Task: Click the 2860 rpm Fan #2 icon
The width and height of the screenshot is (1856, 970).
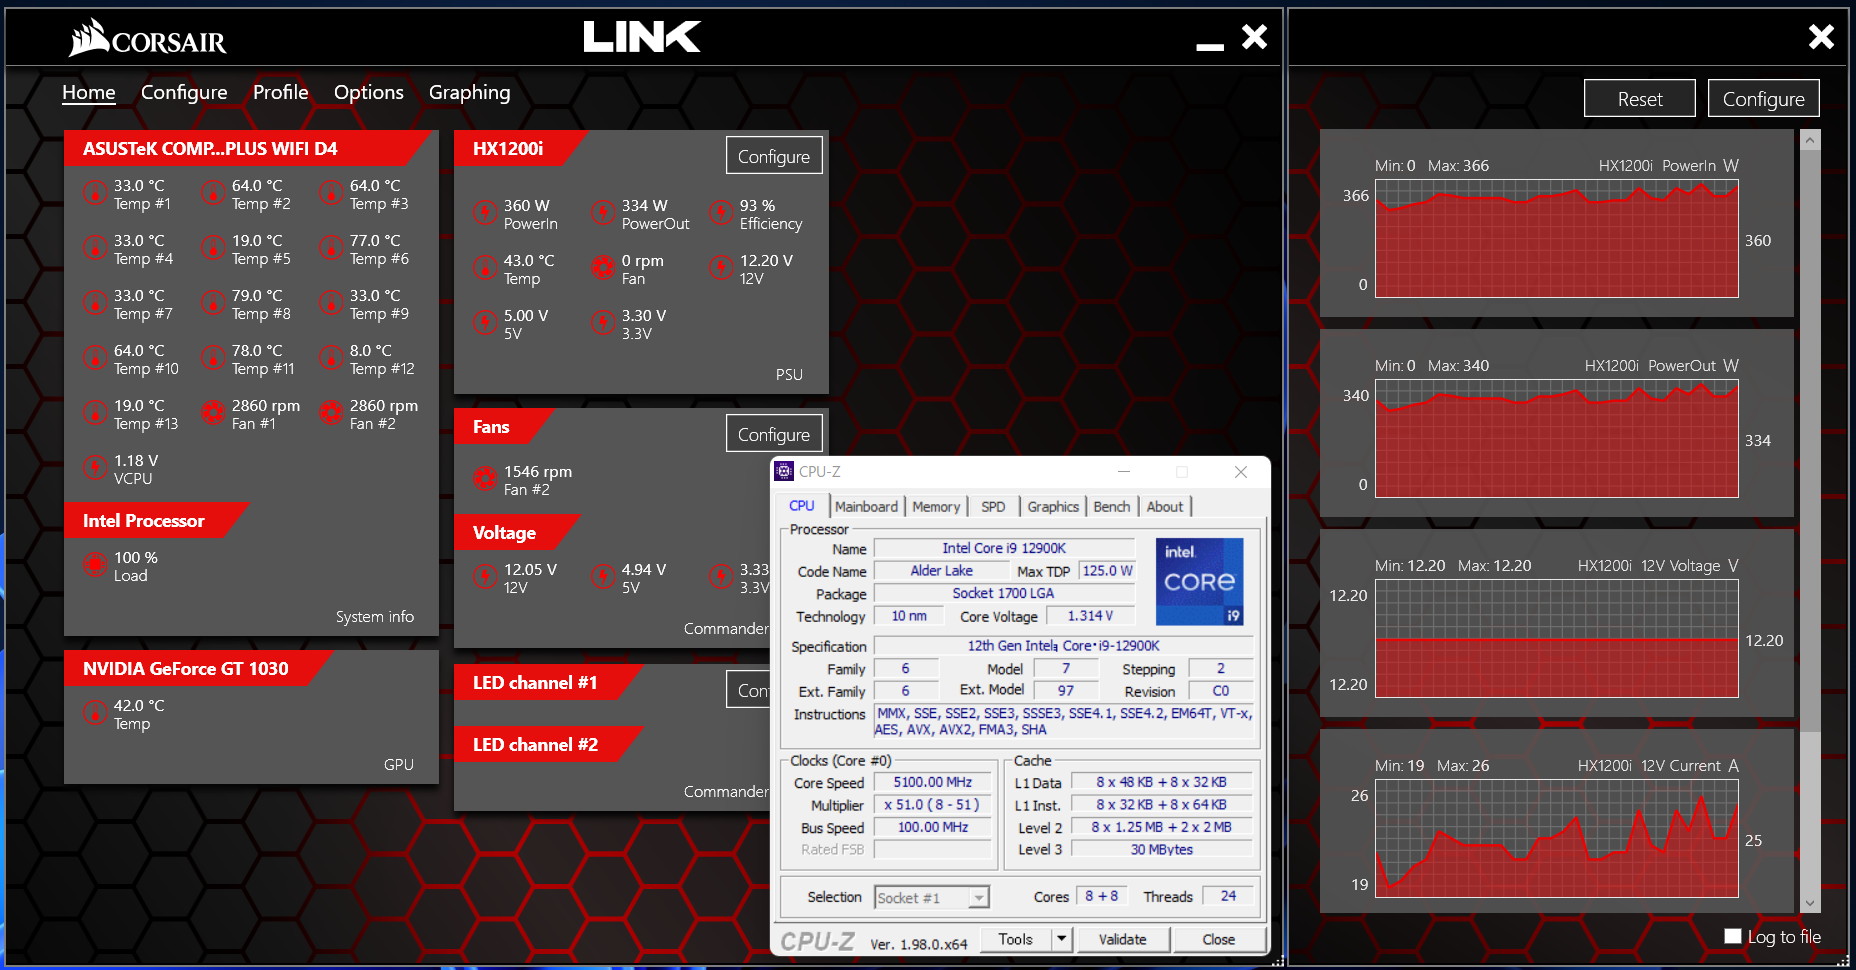Action: click(331, 412)
